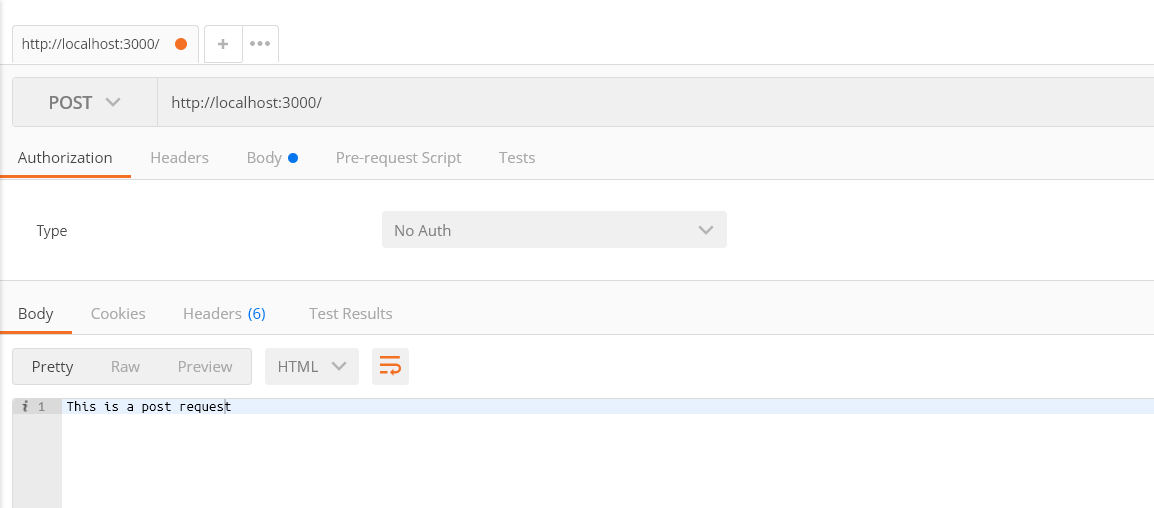The height and width of the screenshot is (508, 1154).
Task: Click the orange unsaved dot on tab
Action: tap(181, 44)
